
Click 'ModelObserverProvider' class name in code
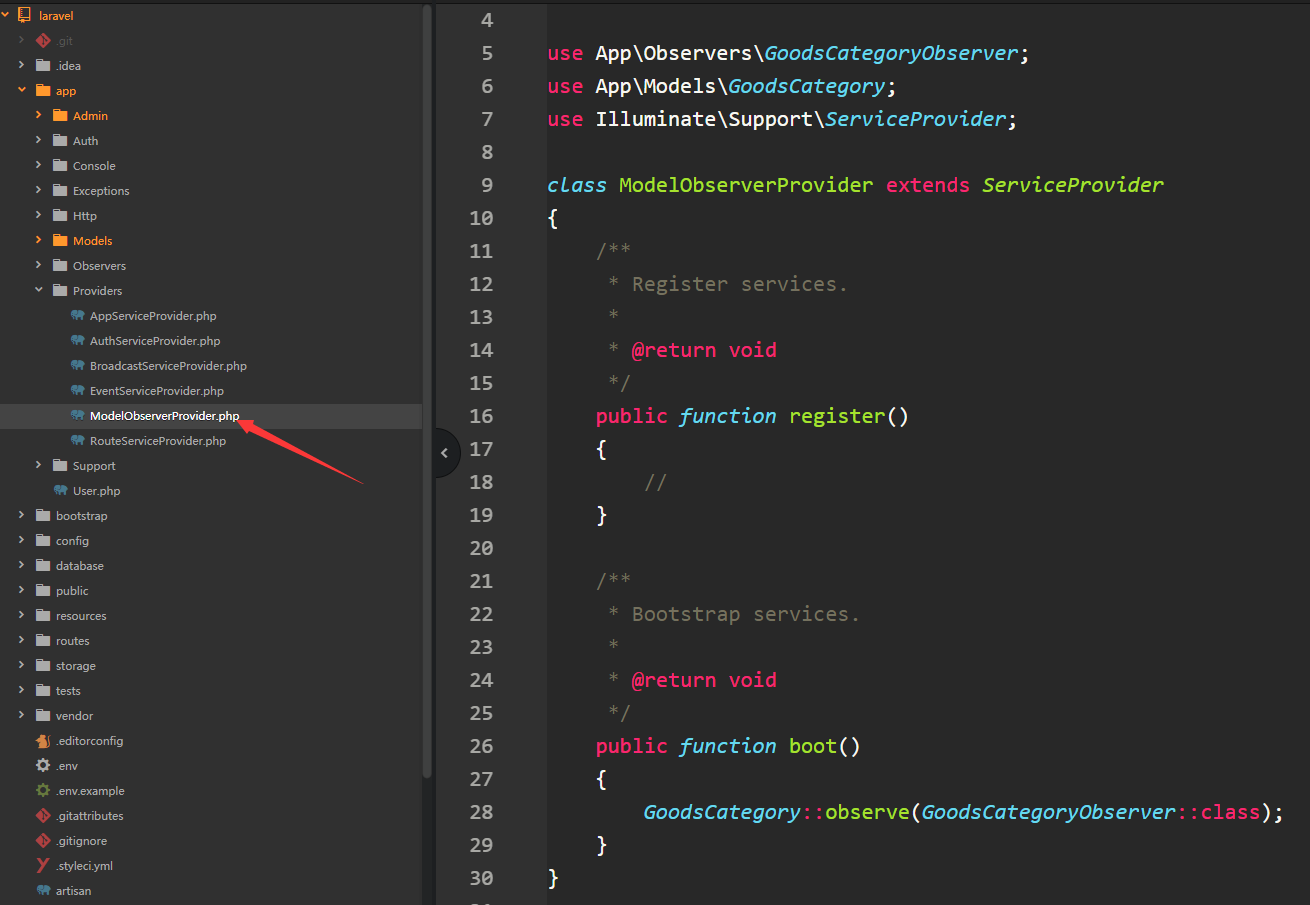point(746,185)
